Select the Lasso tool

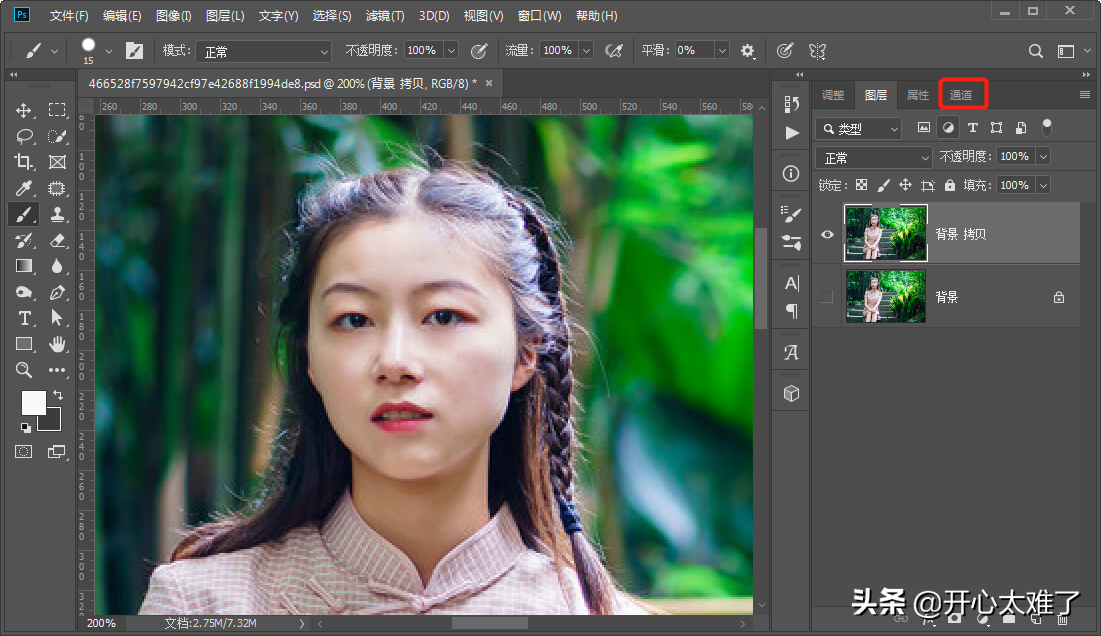(24, 136)
